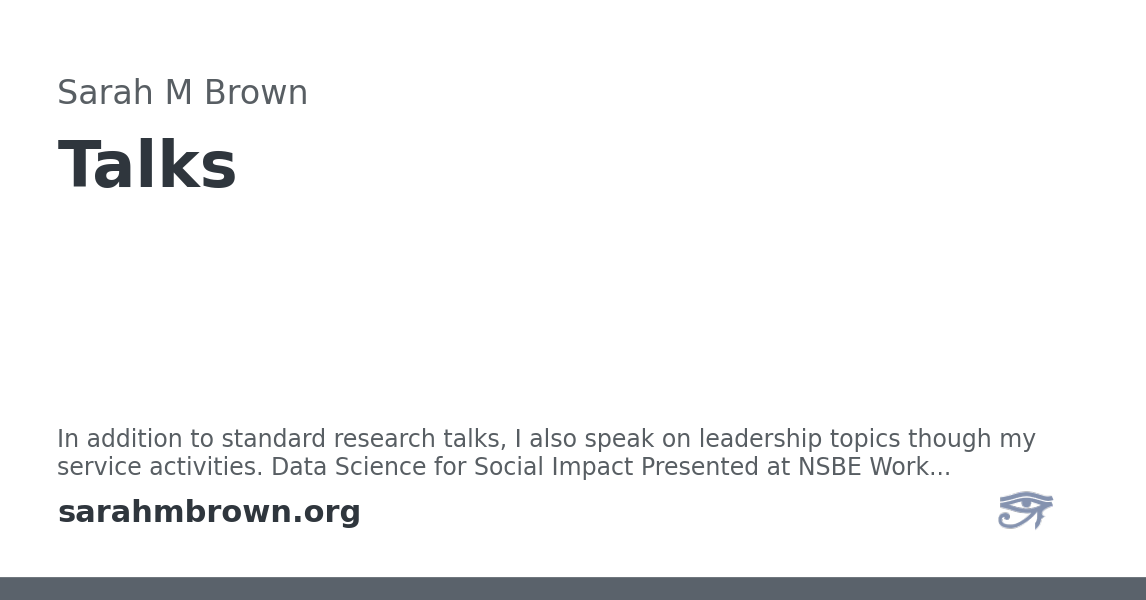This screenshot has height=600, width=1146.
Task: Click the Eye of Horus logo
Action: (x=1025, y=510)
